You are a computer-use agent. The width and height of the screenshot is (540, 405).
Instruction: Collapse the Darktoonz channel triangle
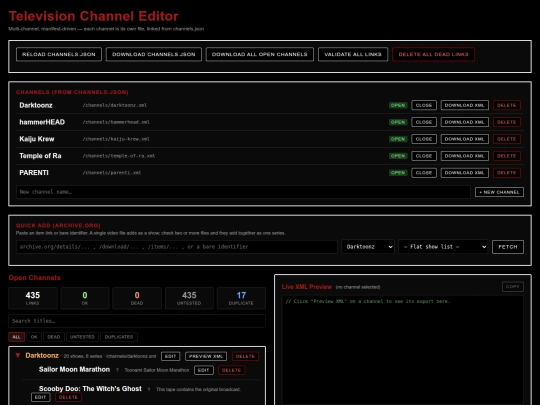(18, 355)
